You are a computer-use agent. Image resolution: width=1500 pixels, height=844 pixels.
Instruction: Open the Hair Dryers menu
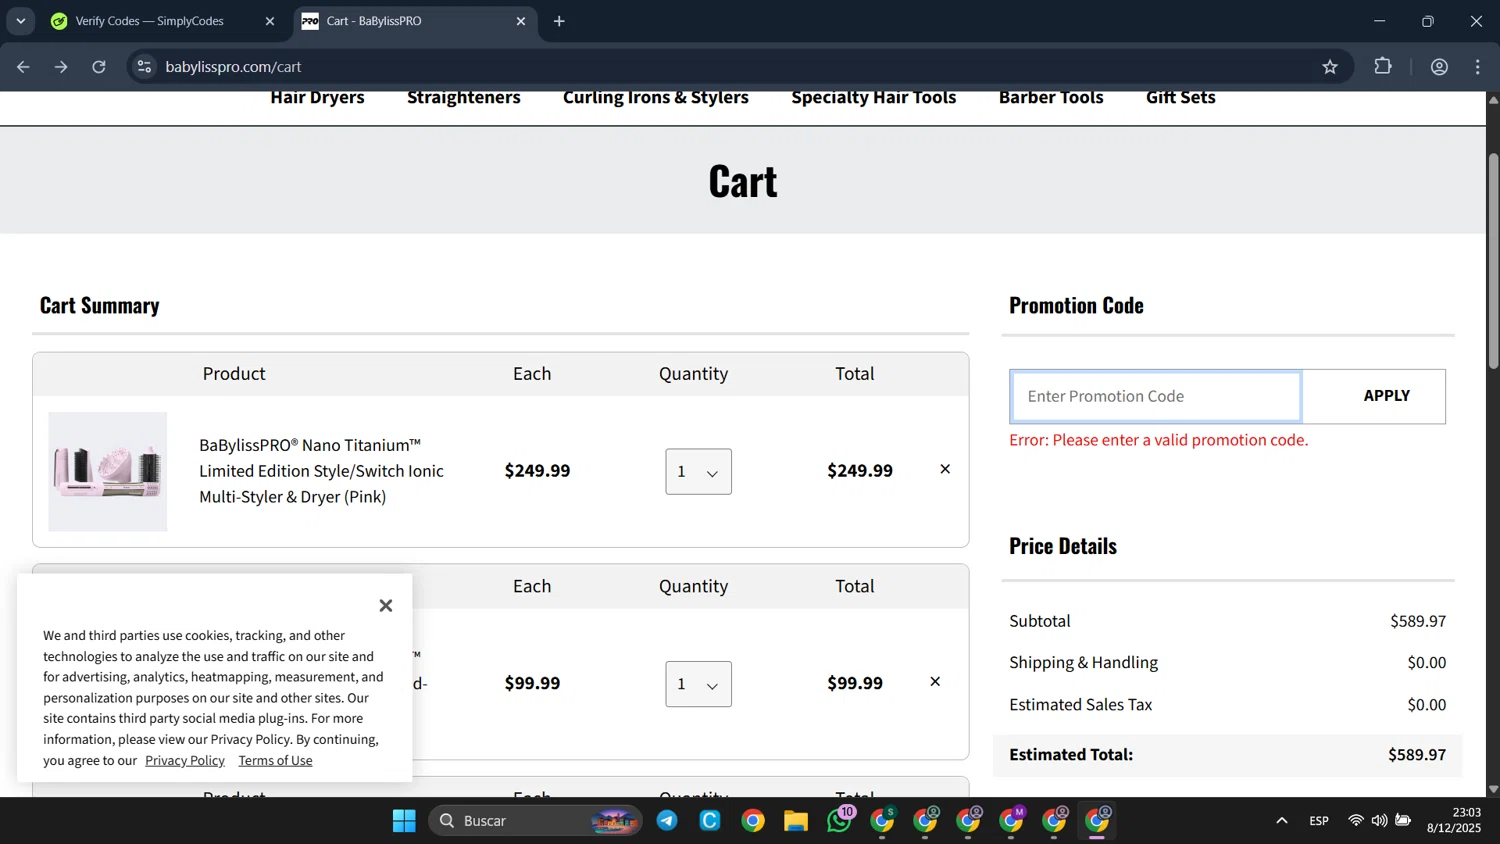[x=317, y=98]
